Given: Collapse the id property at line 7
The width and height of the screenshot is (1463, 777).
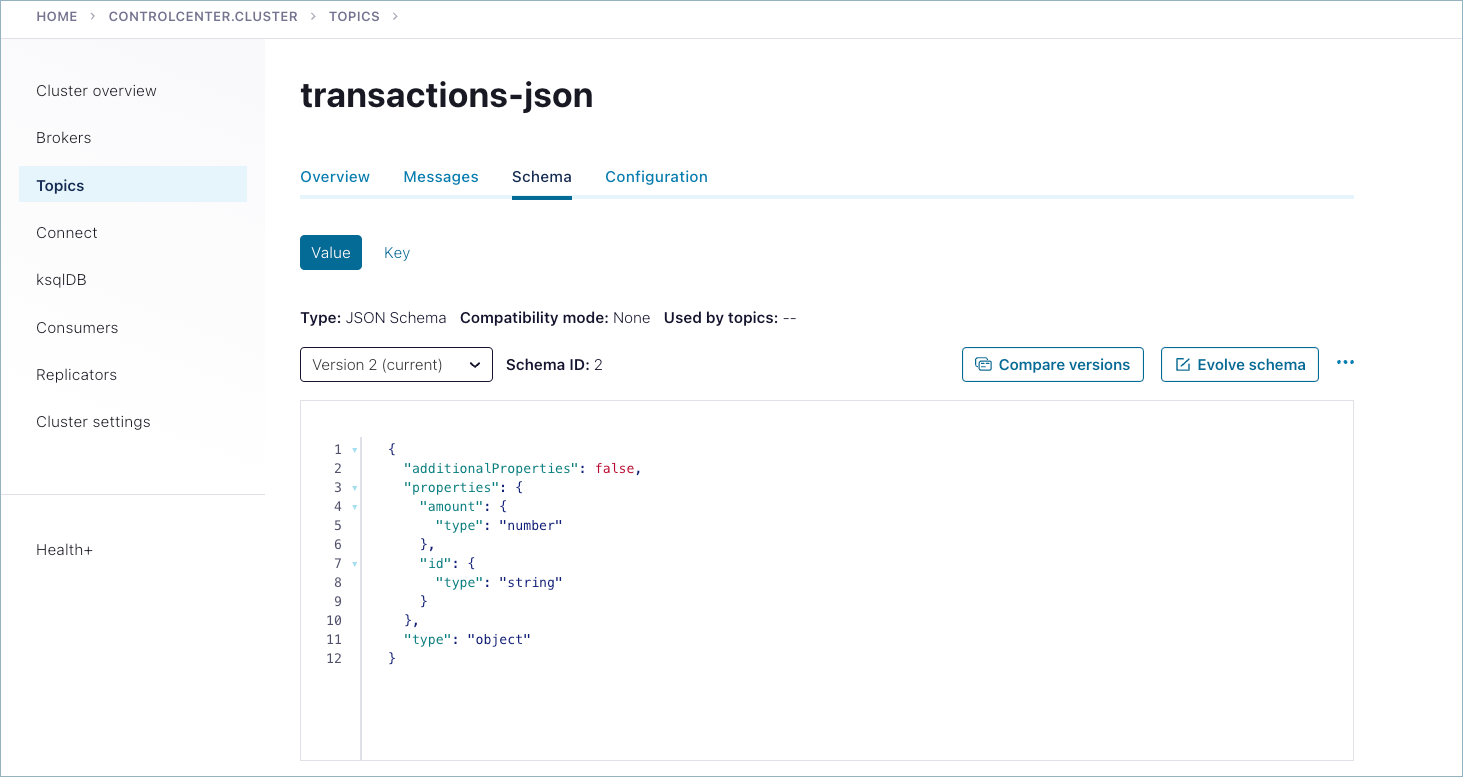Looking at the screenshot, I should 353,563.
